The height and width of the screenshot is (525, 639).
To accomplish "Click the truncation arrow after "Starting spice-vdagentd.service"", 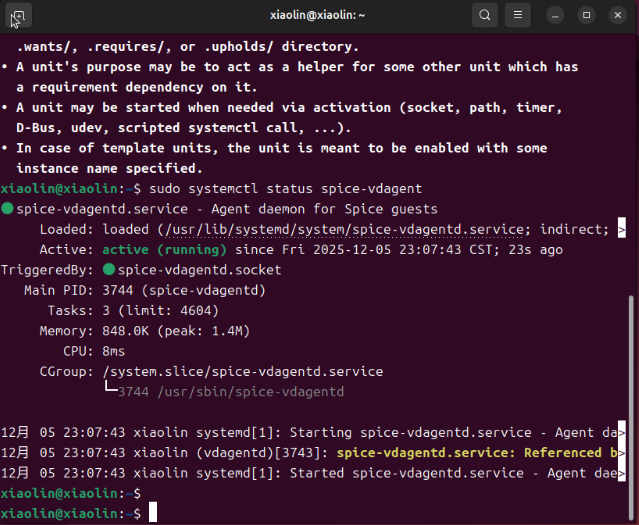I will coord(622,433).
